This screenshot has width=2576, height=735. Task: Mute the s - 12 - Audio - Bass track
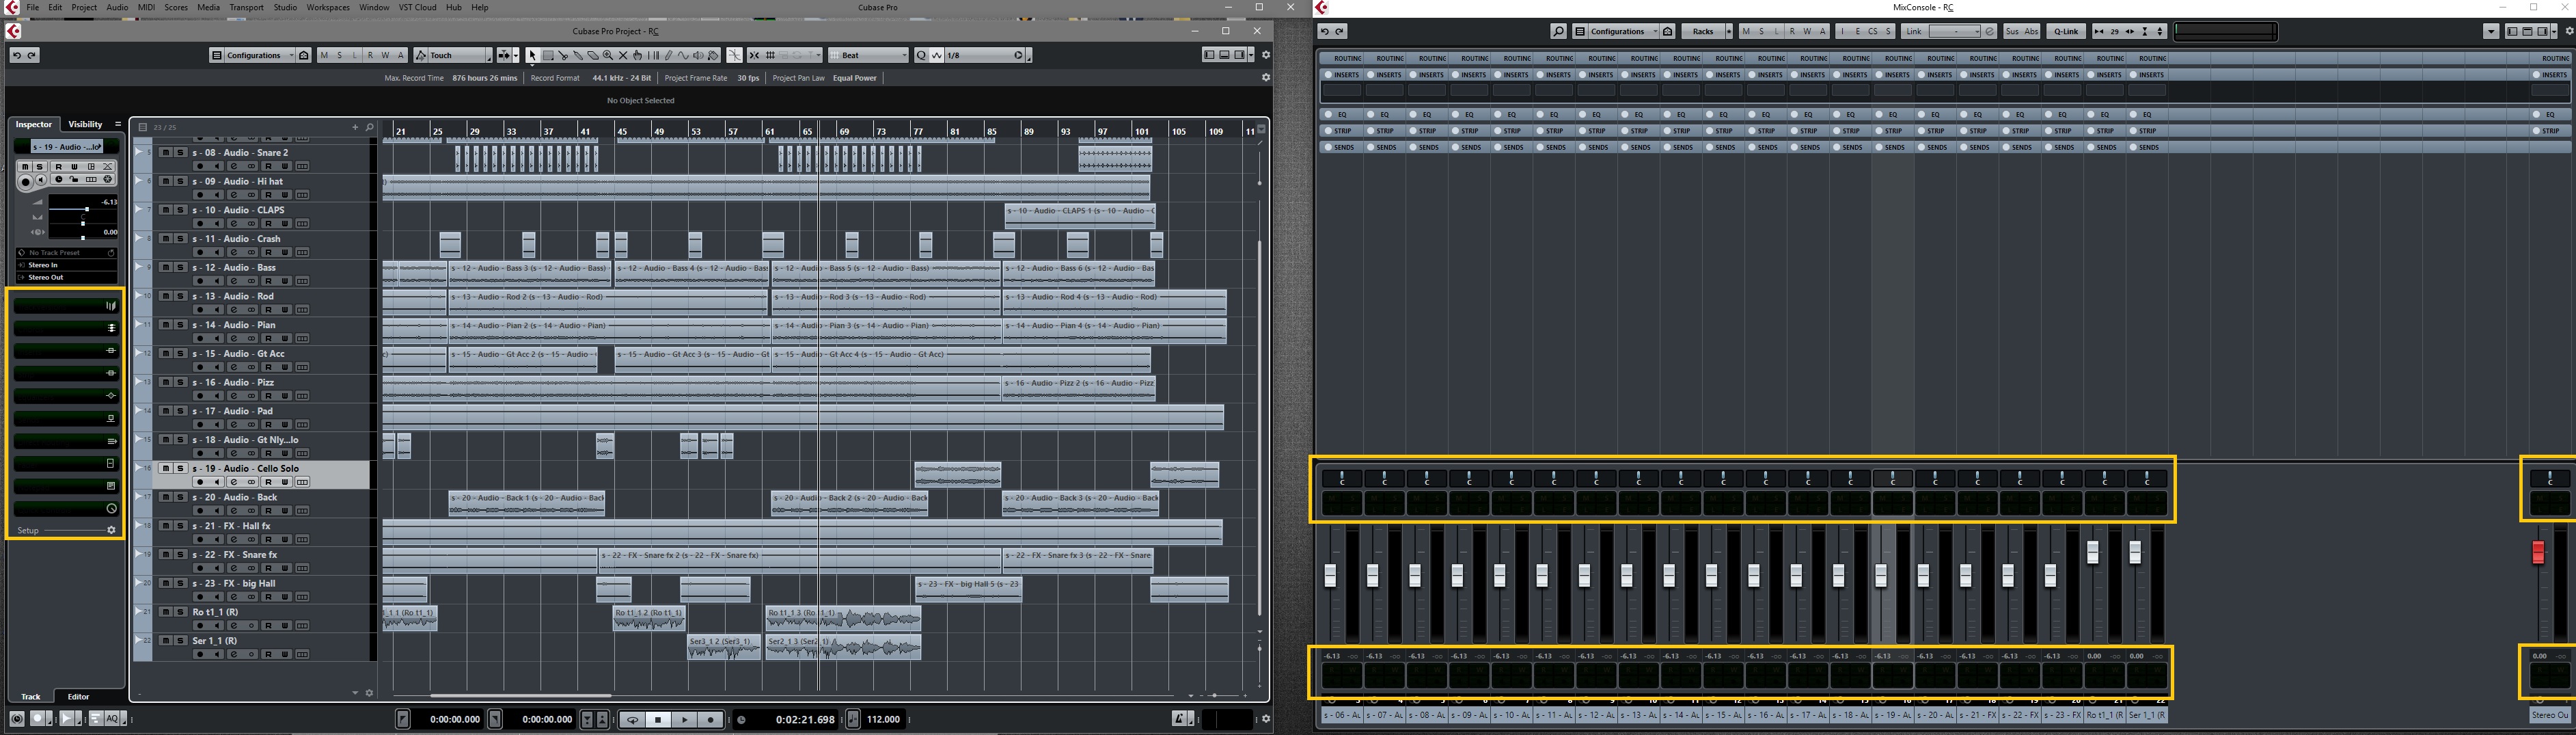tap(166, 268)
